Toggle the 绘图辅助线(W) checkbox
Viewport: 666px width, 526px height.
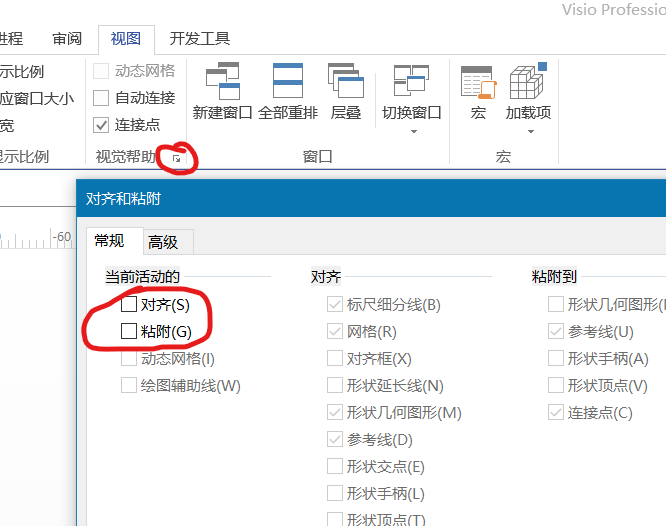coord(129,385)
